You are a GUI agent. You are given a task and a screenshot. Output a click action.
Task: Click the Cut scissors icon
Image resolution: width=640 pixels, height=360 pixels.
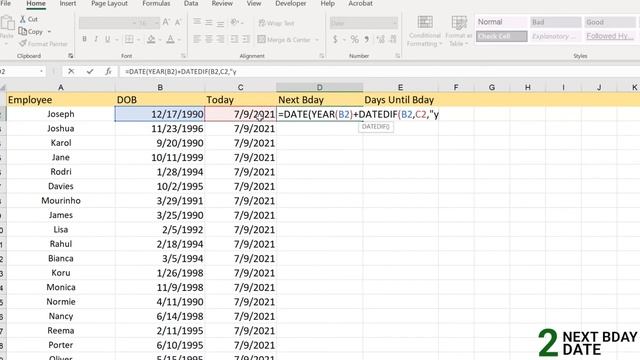coord(23,19)
